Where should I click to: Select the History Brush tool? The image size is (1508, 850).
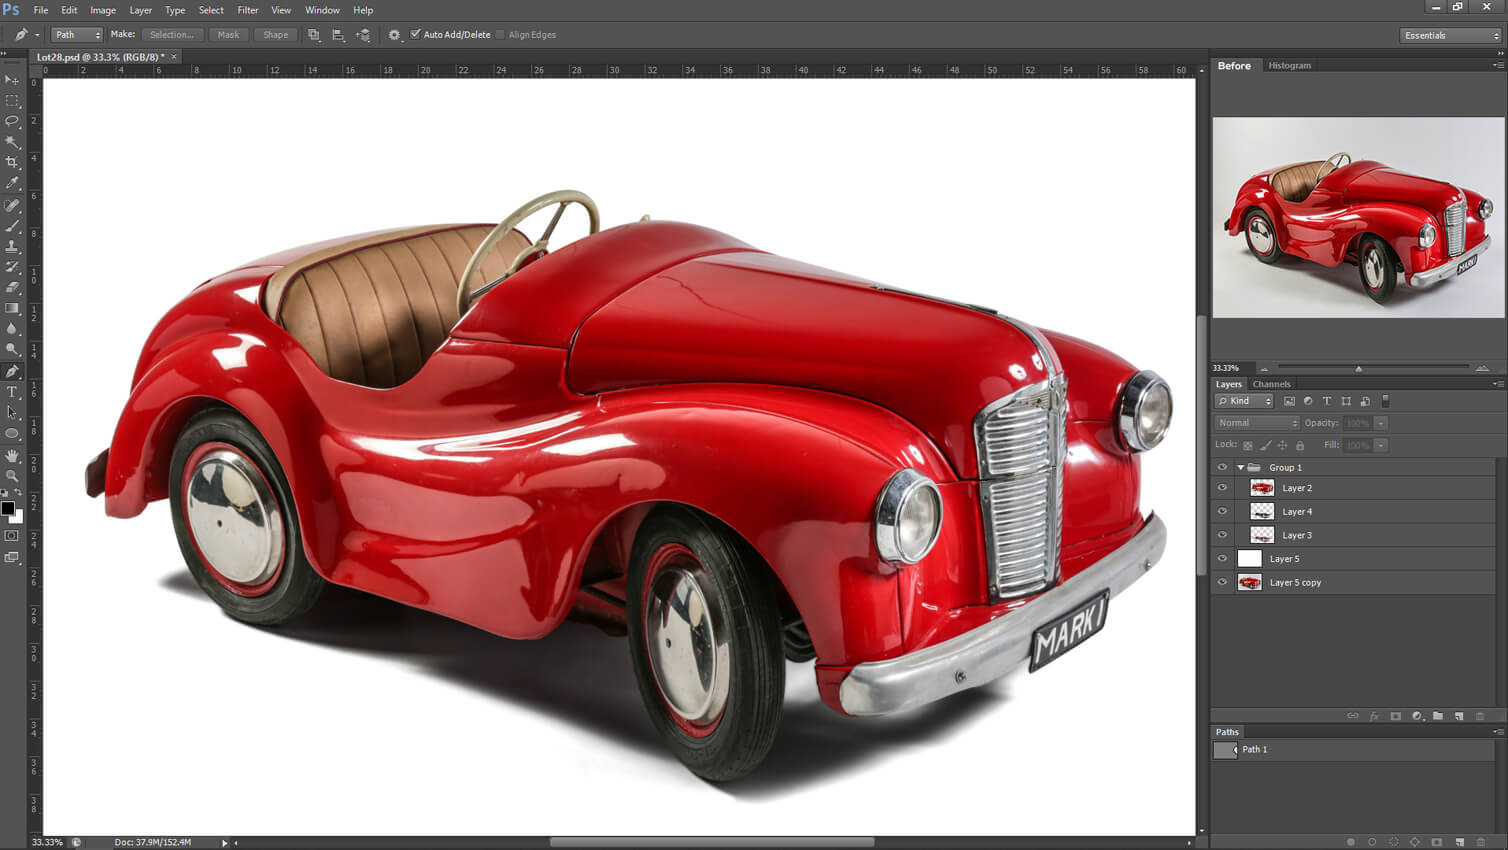coord(12,267)
